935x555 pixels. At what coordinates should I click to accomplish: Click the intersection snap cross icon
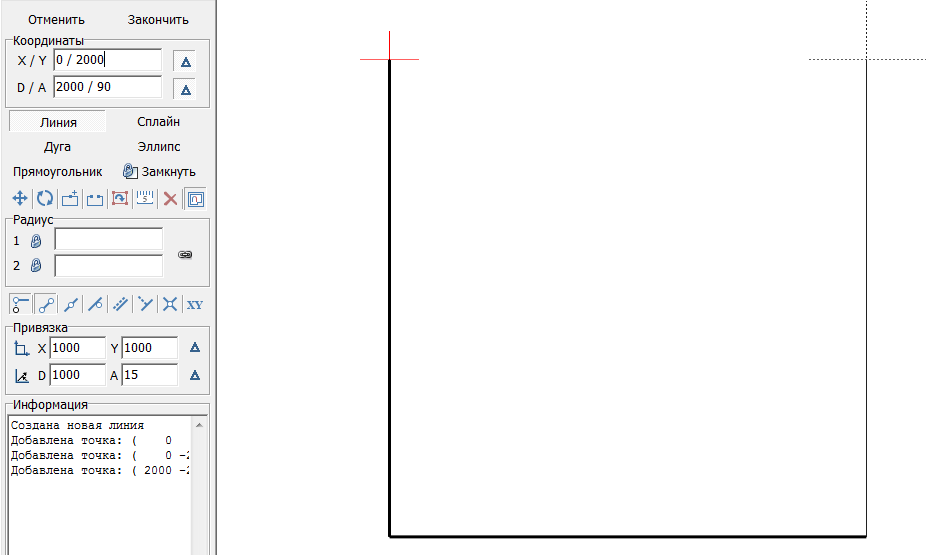[170, 304]
